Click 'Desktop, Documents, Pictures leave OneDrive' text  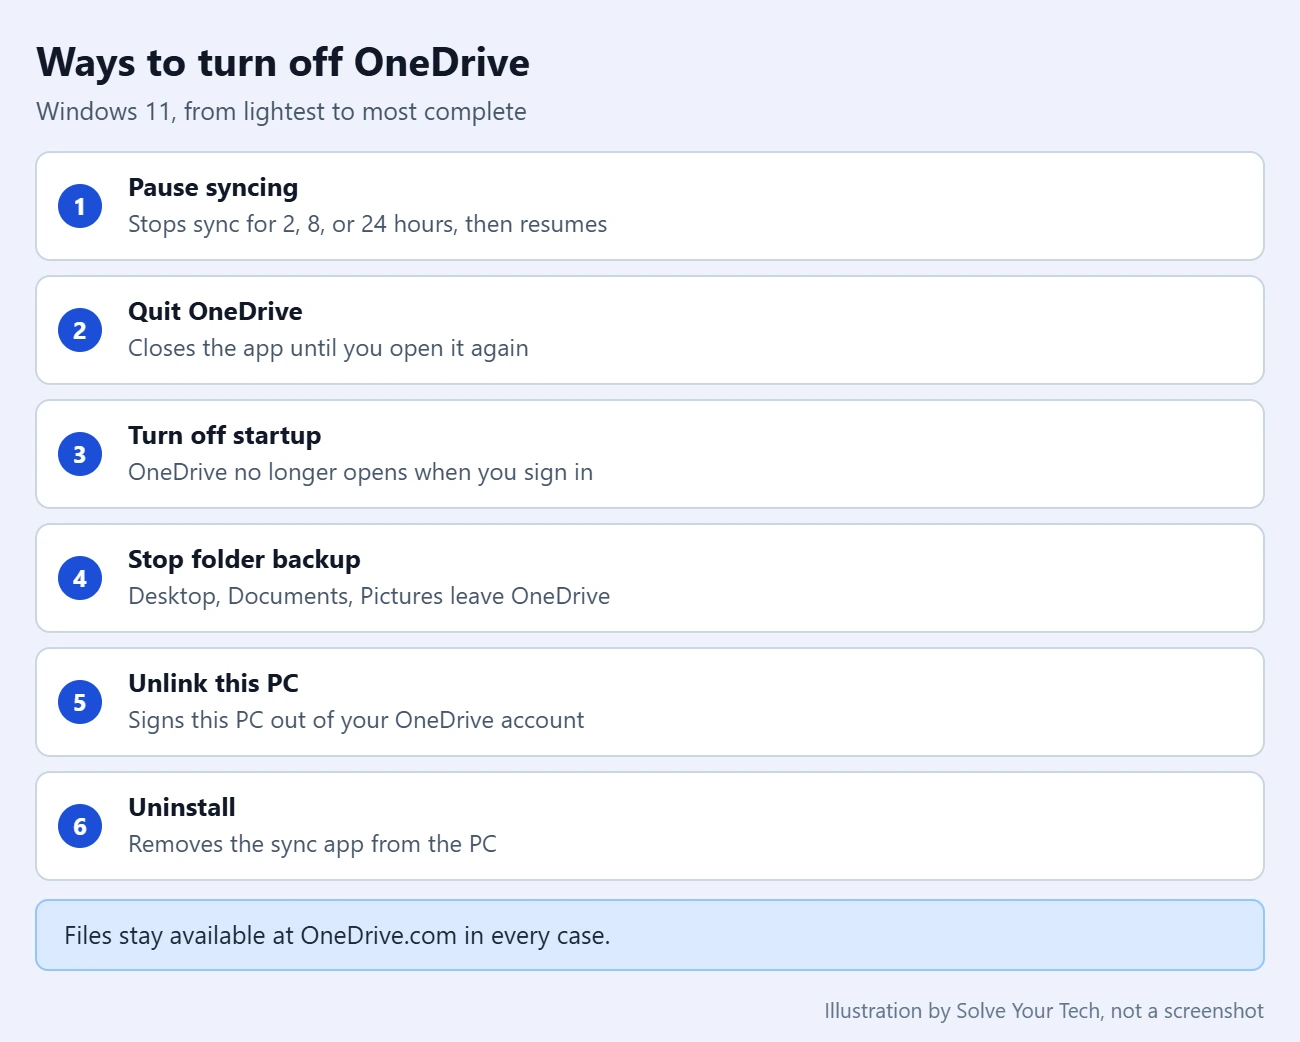click(369, 596)
